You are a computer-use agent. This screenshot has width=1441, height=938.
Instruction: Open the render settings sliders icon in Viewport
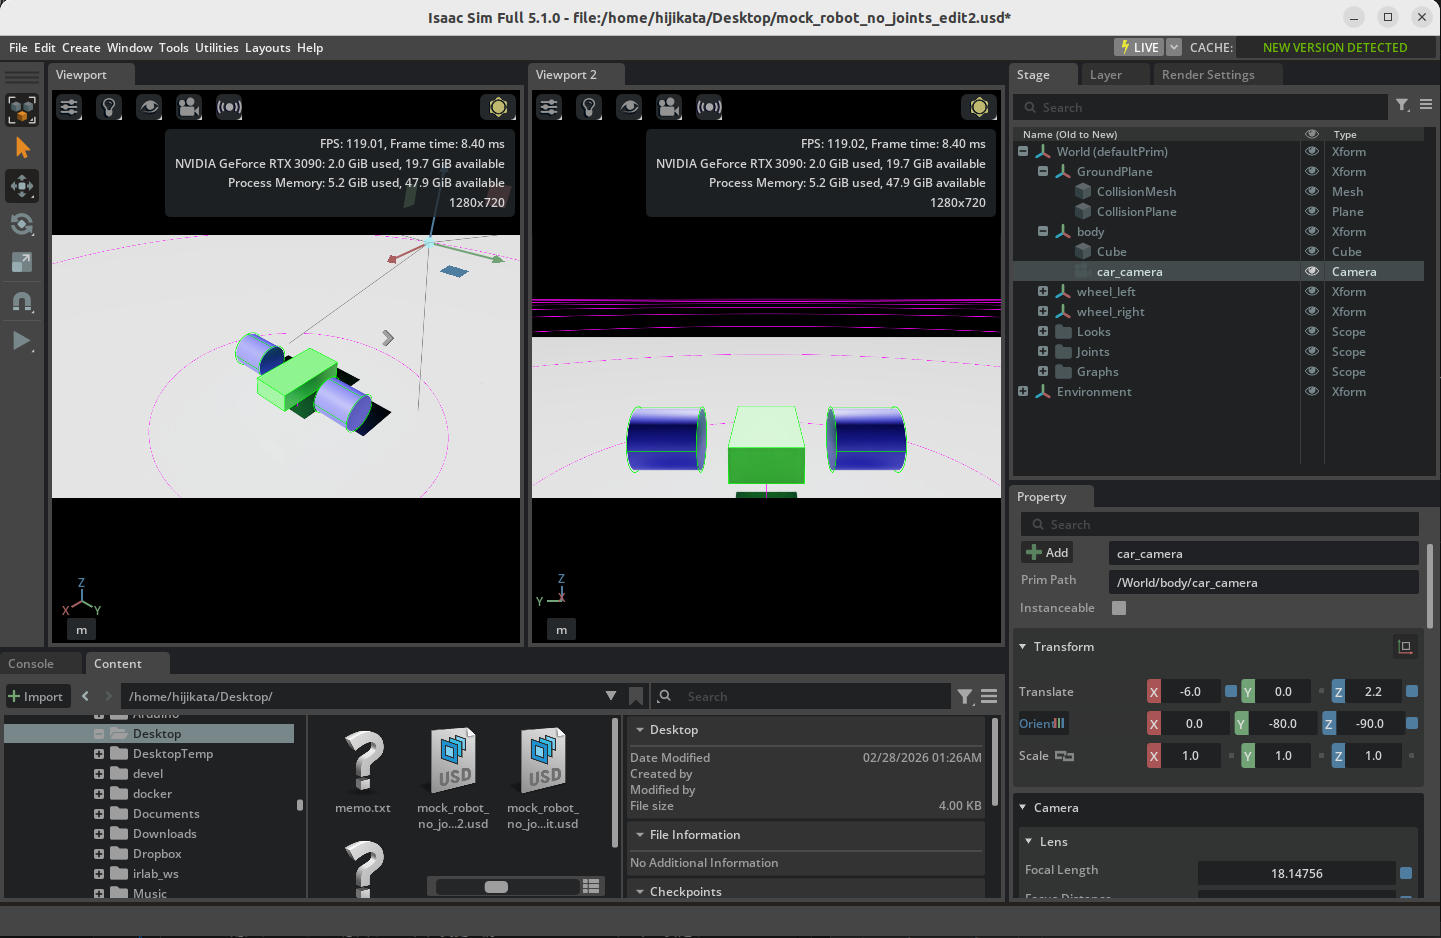(68, 107)
